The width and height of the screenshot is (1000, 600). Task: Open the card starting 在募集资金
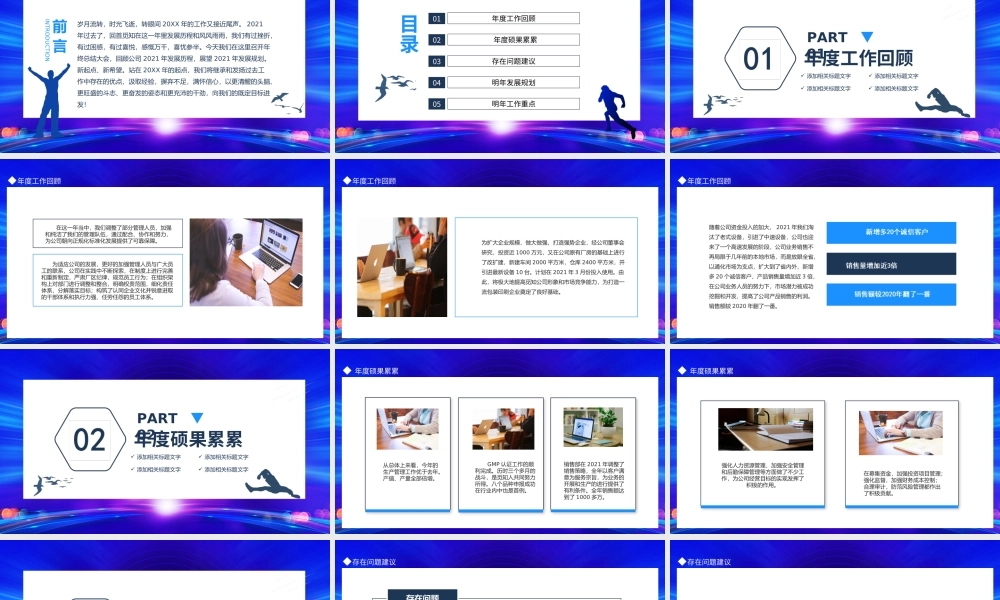[x=902, y=453]
